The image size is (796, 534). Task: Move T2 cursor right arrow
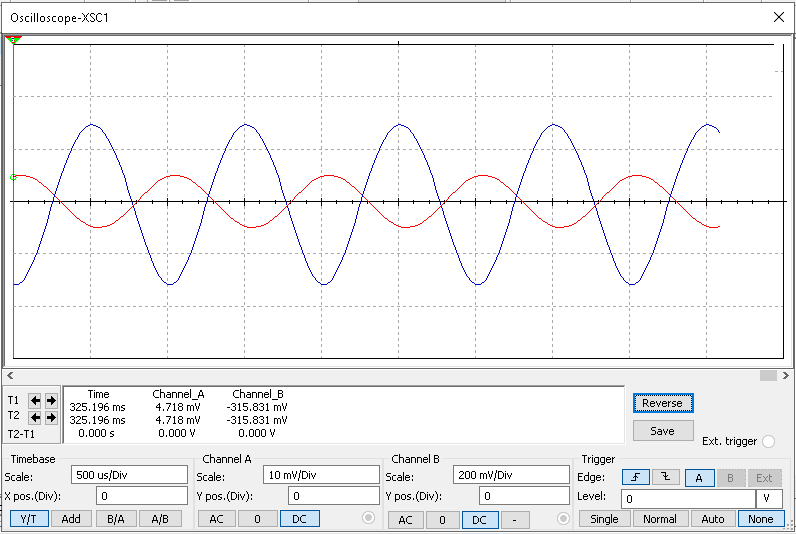[51, 418]
